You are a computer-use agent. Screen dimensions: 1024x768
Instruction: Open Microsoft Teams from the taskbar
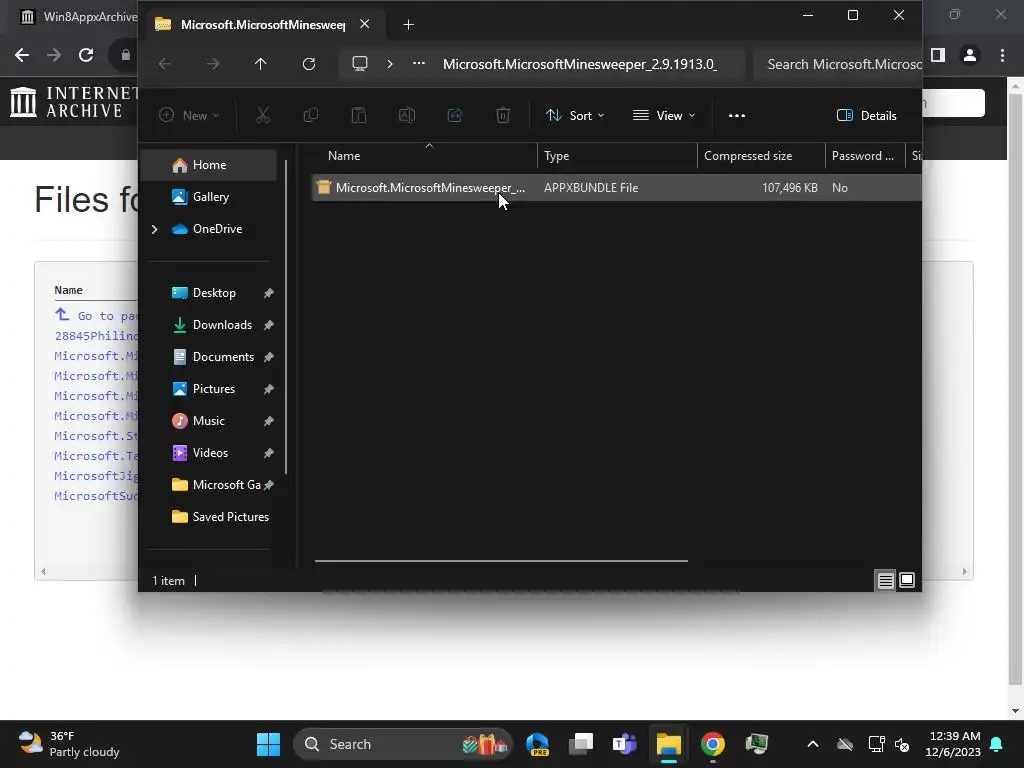tap(624, 744)
